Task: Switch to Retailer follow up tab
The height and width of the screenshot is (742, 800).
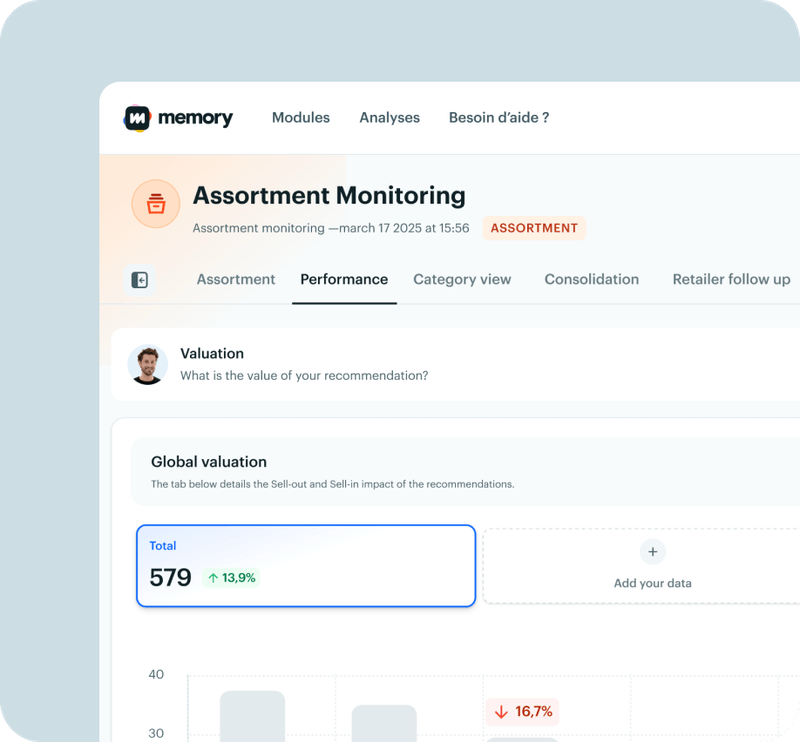Action: [x=731, y=280]
